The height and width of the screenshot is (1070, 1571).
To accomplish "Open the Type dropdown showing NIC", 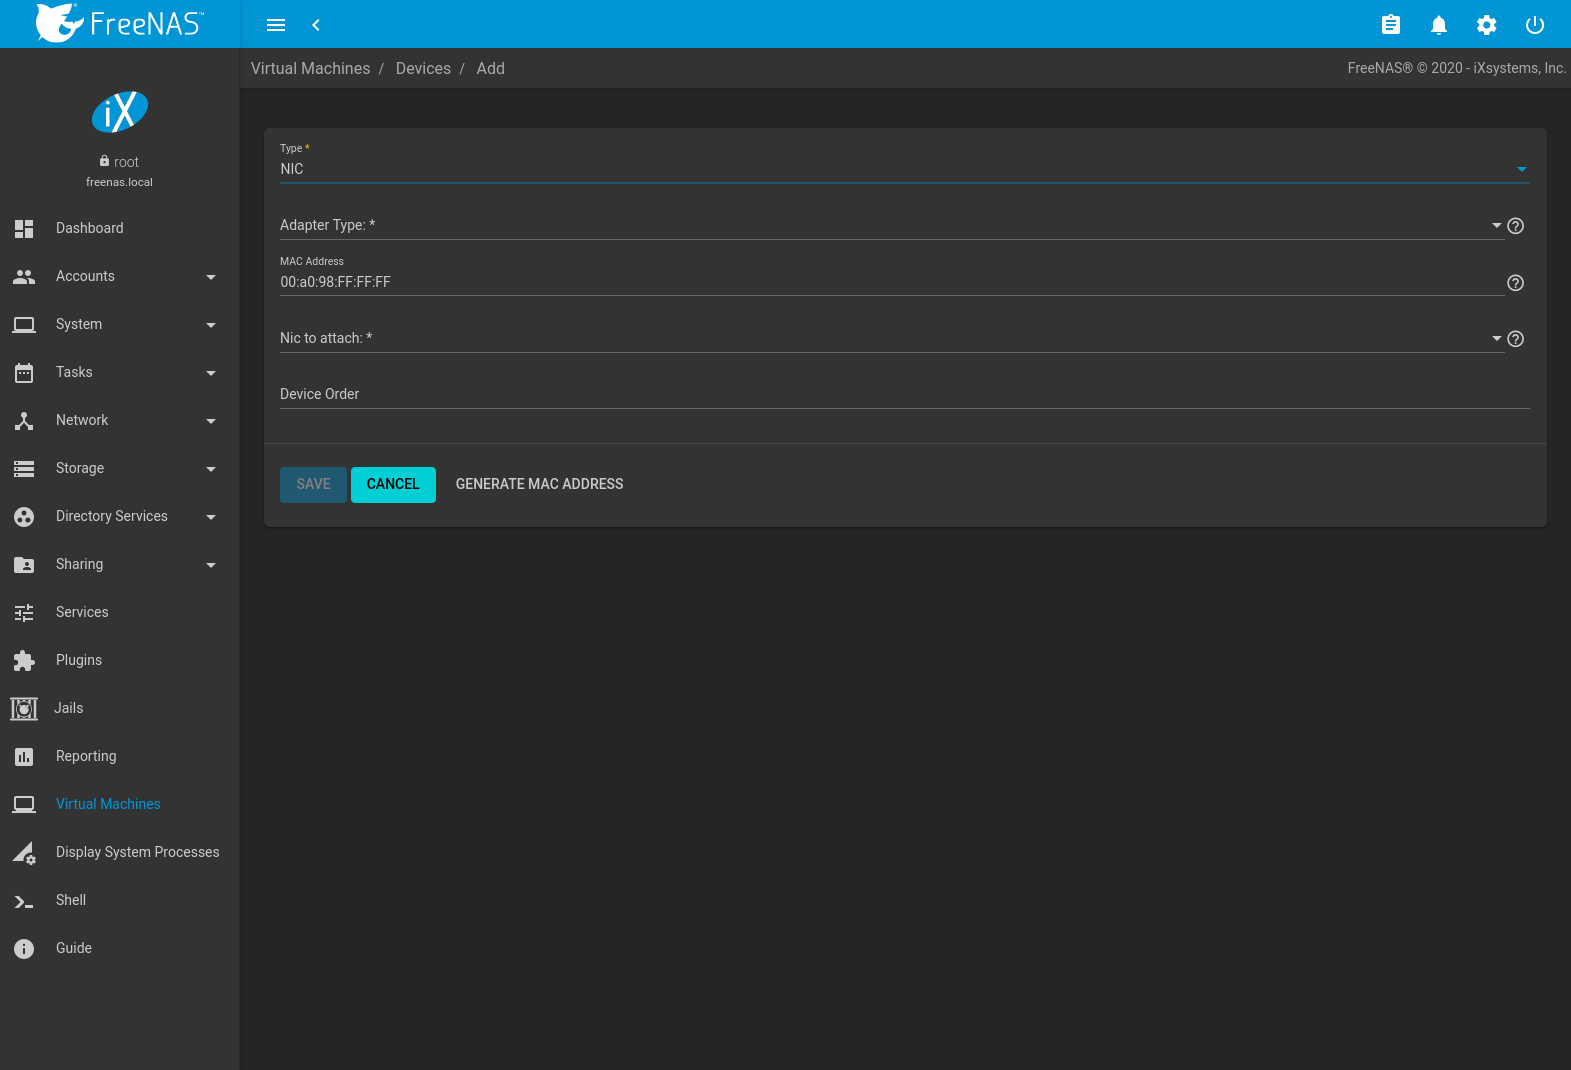I will tap(900, 169).
